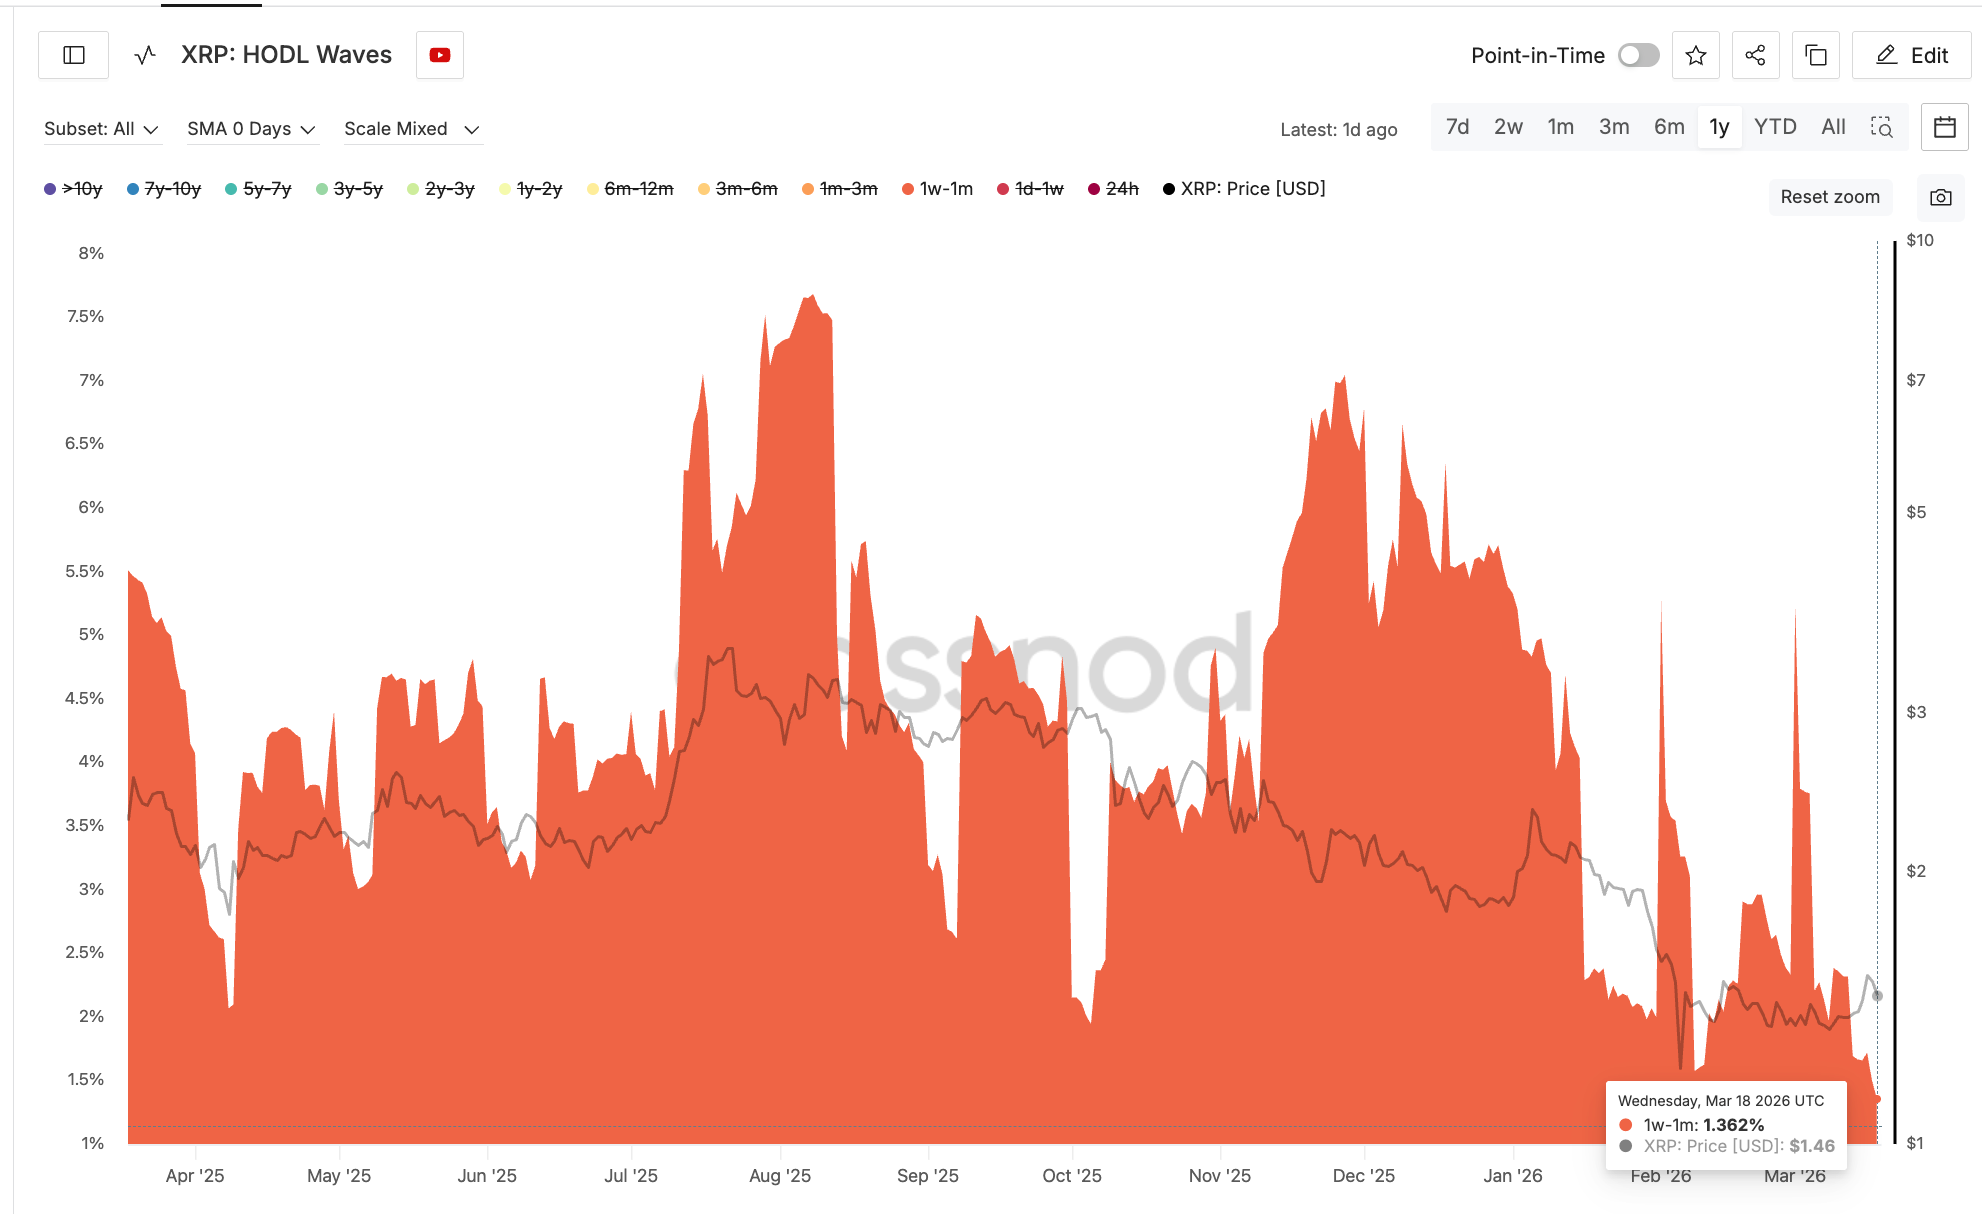Open the sidebar panel icon
The width and height of the screenshot is (1982, 1214).
click(72, 55)
